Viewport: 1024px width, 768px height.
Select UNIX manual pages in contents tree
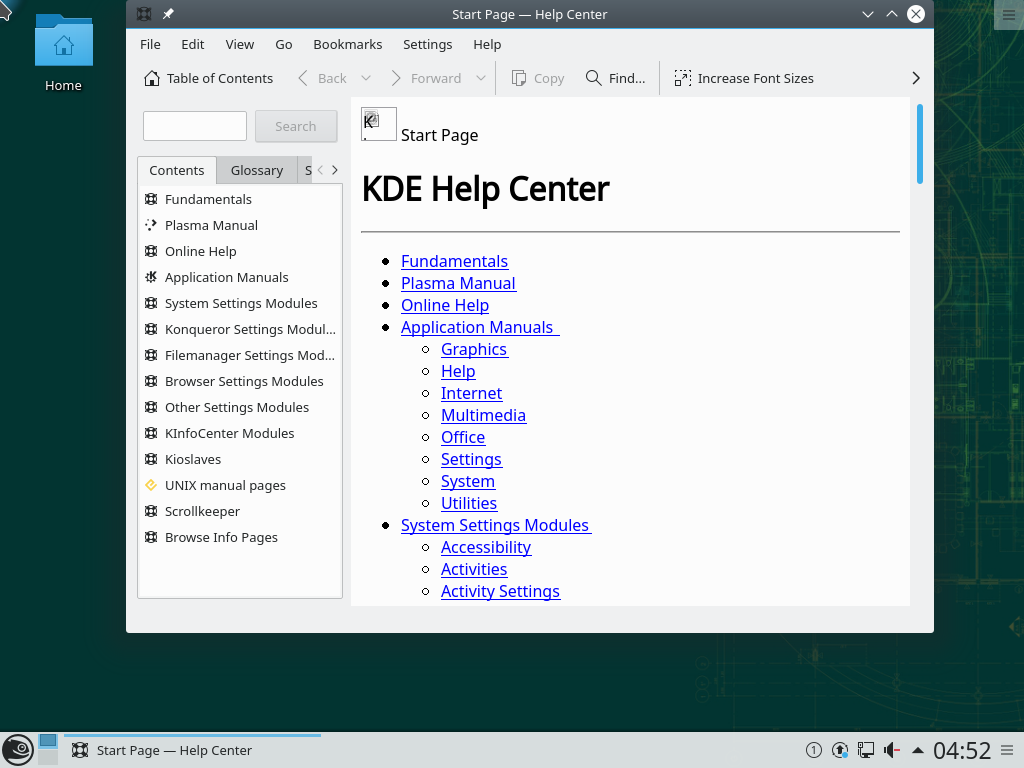click(x=225, y=485)
